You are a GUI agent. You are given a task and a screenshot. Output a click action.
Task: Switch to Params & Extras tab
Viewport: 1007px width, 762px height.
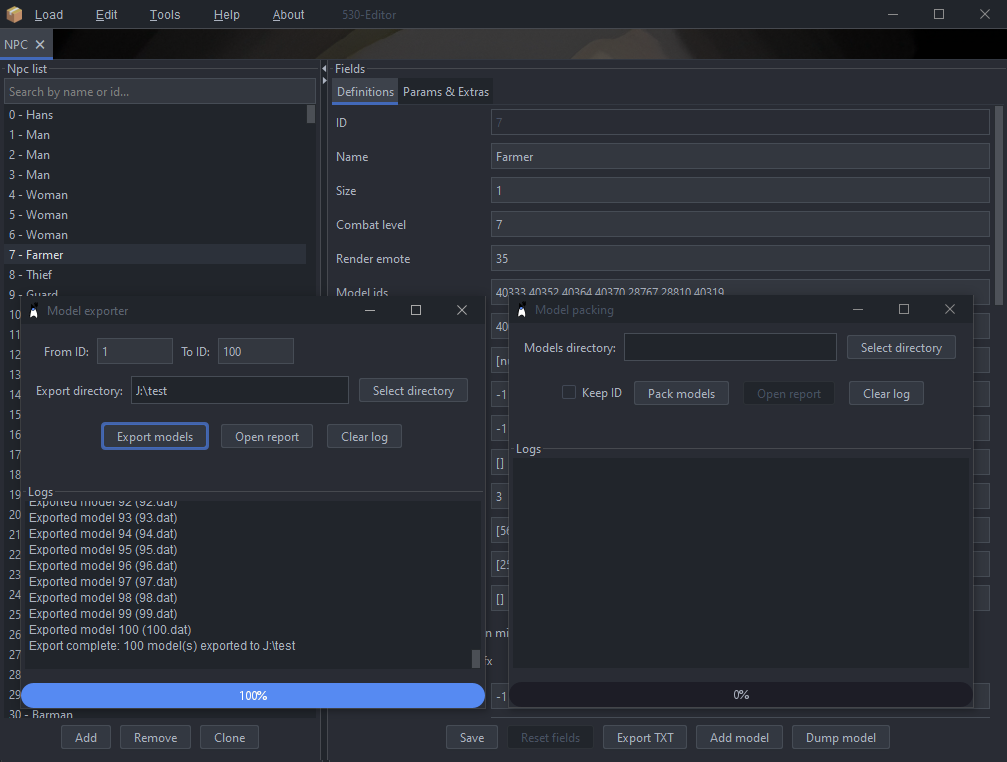(446, 92)
